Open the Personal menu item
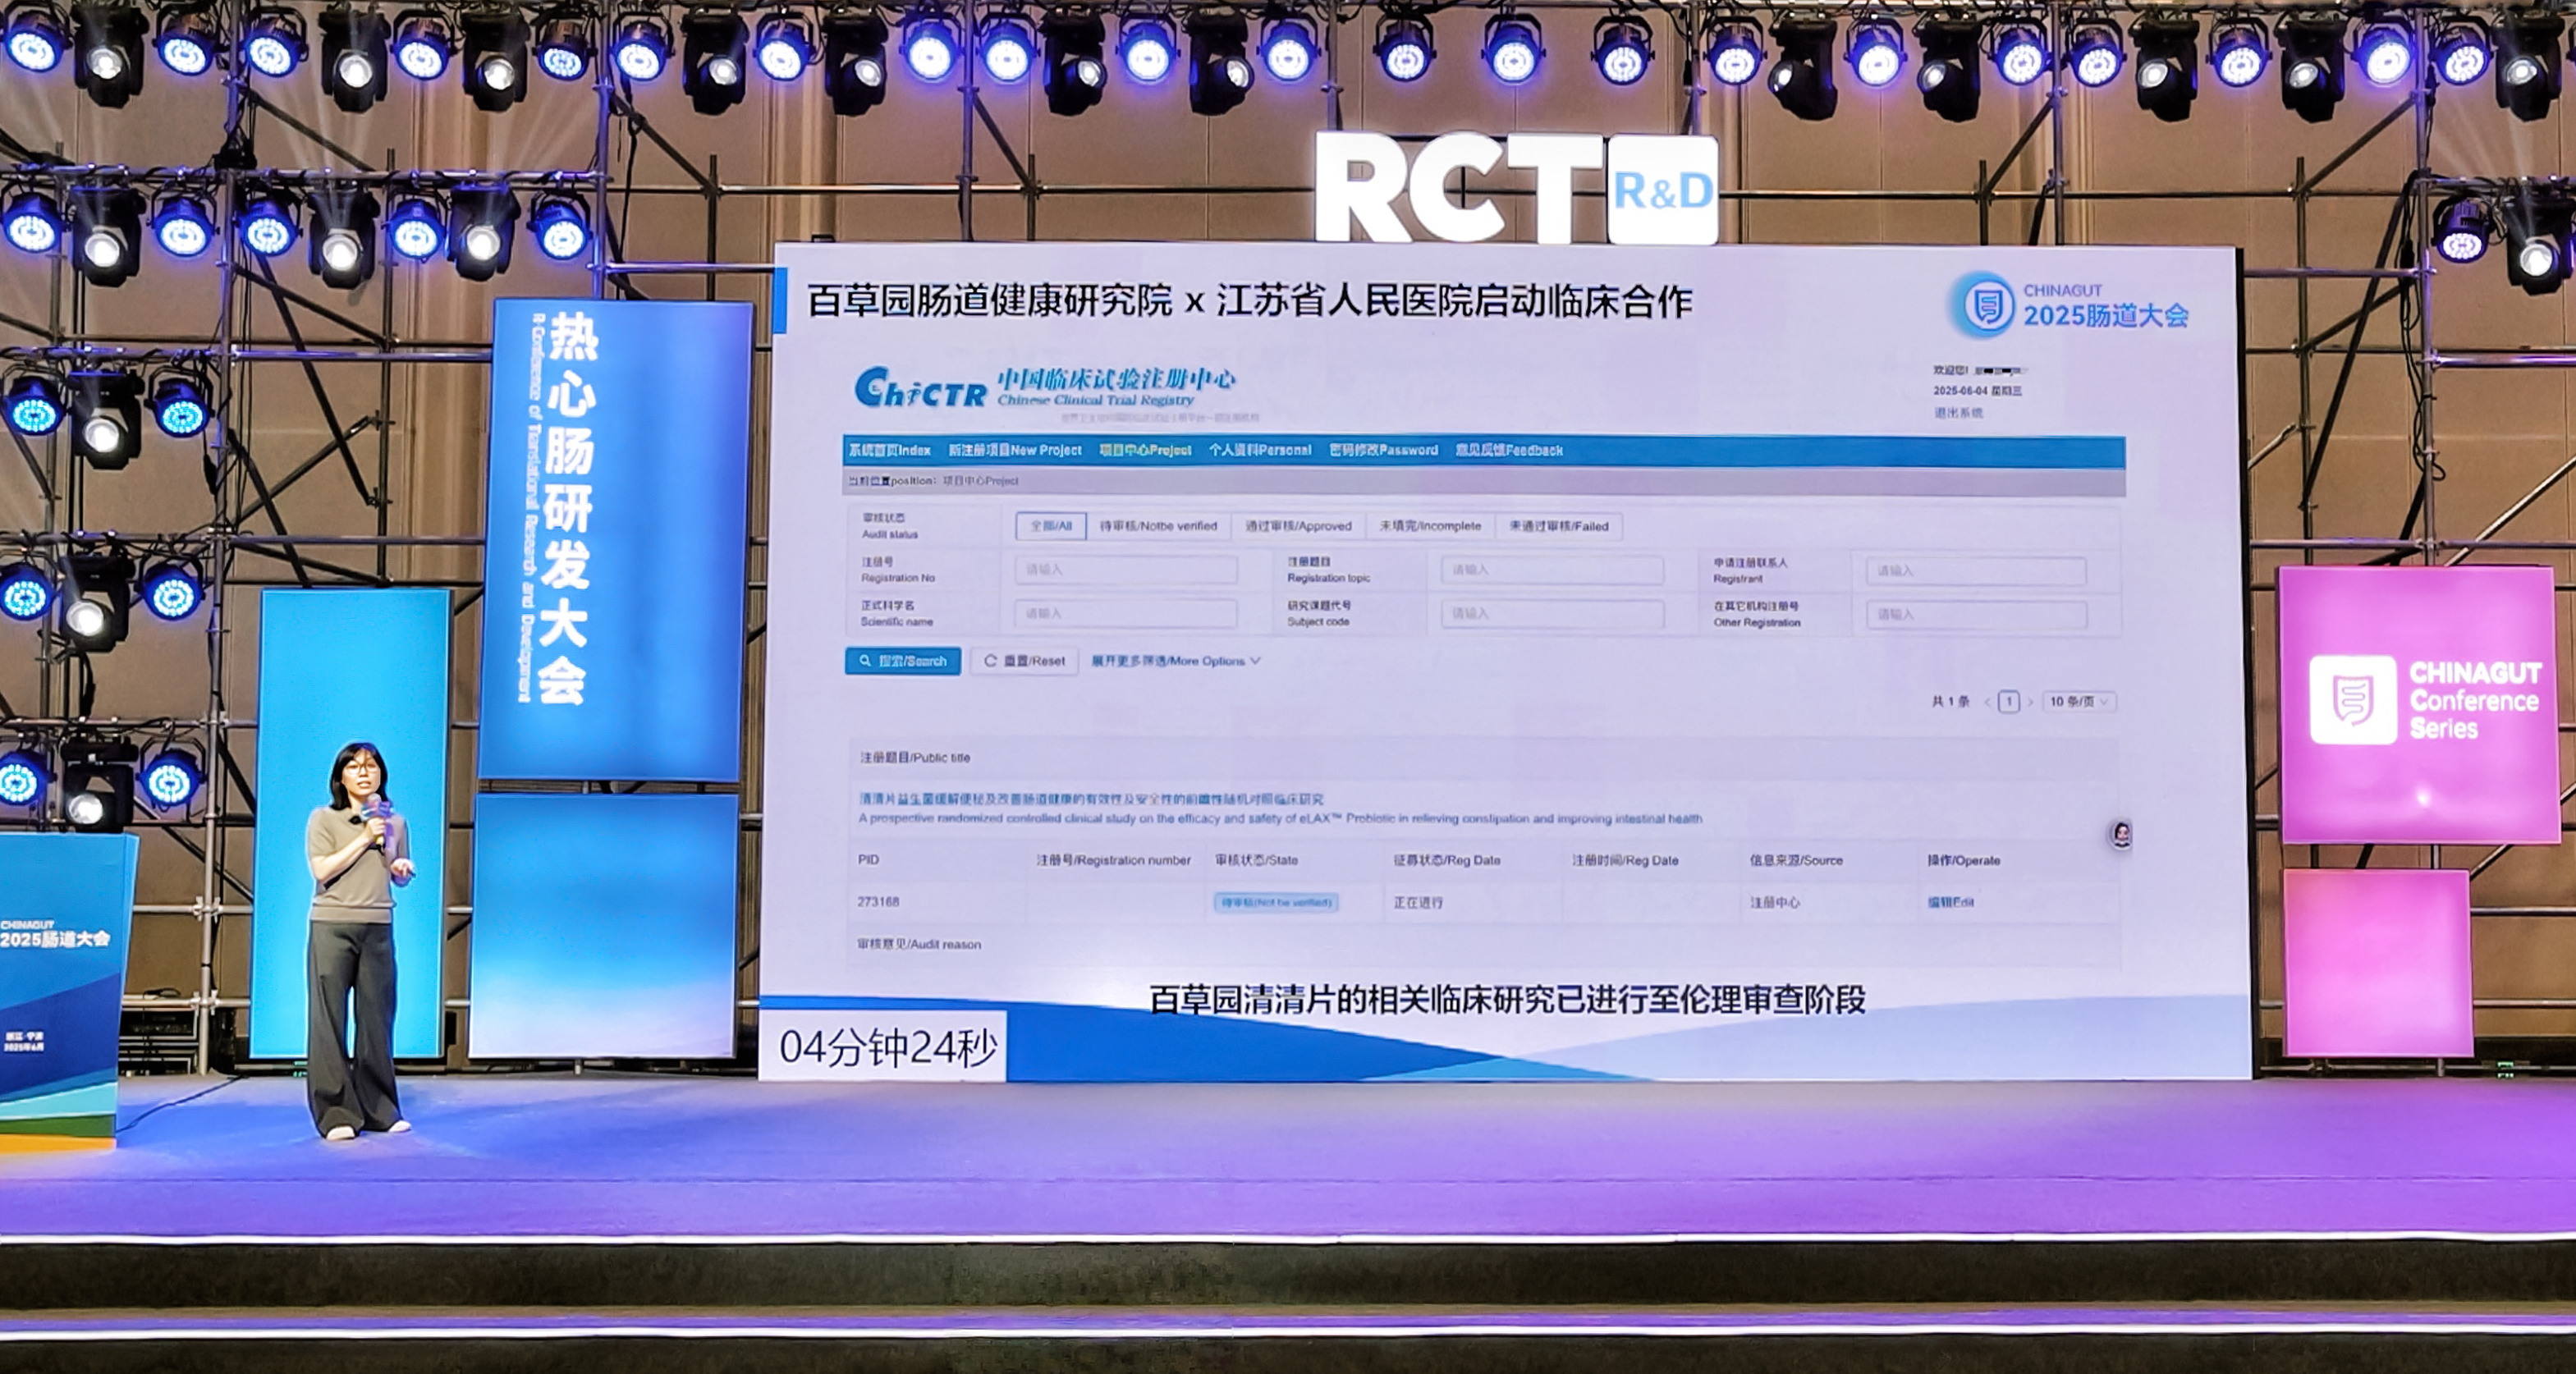The width and height of the screenshot is (2576, 1374). point(1259,450)
